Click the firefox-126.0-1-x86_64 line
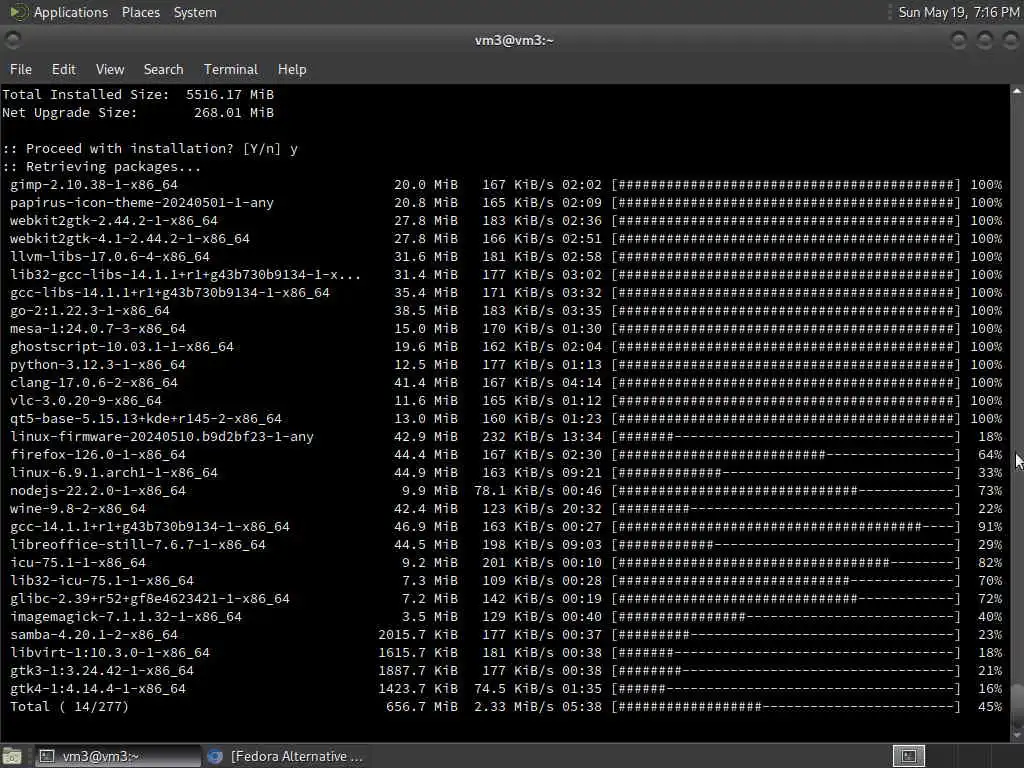Image resolution: width=1024 pixels, height=768 pixels. pos(505,455)
